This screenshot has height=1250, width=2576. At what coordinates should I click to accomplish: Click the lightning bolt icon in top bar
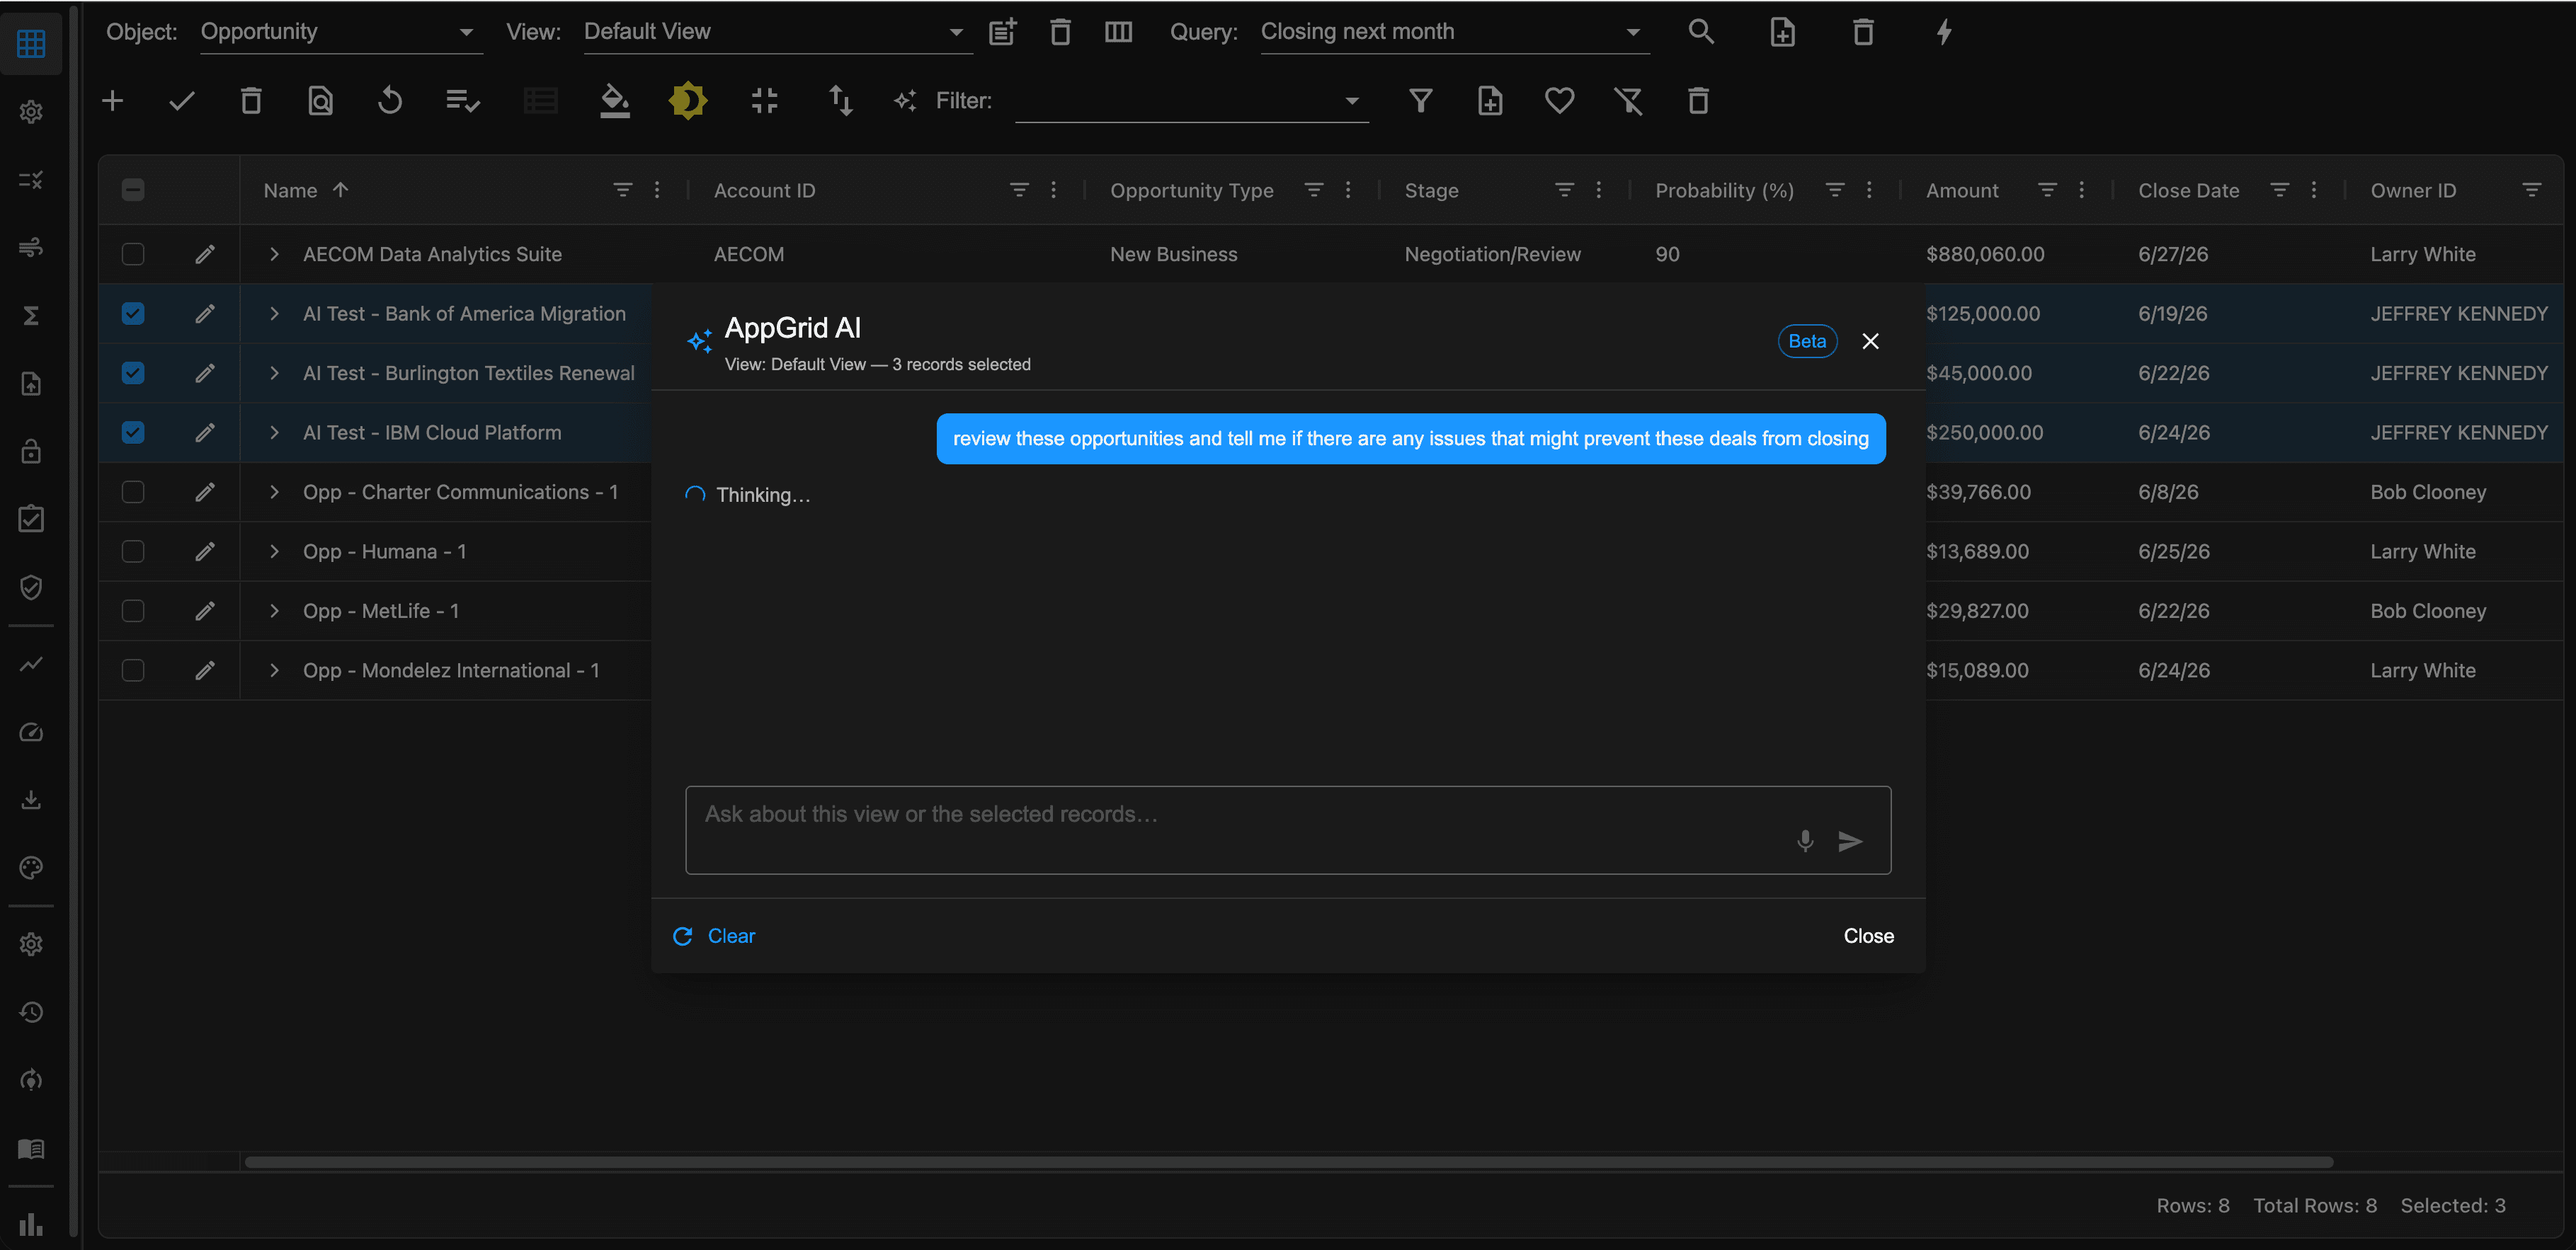(x=1944, y=32)
